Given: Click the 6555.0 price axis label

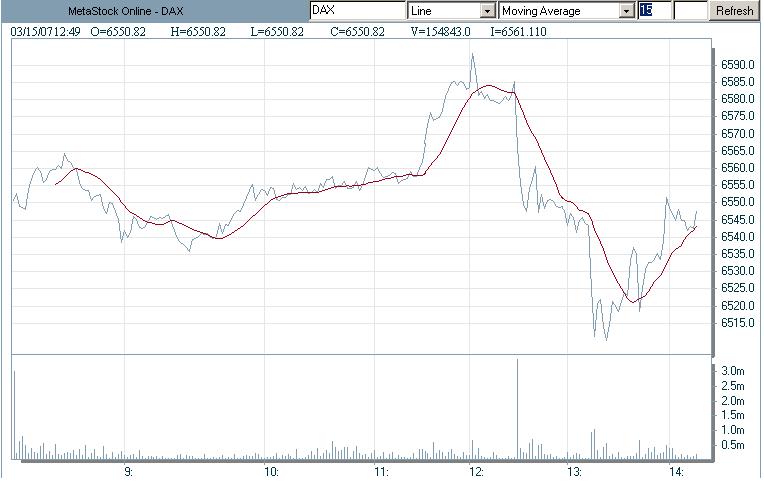Looking at the screenshot, I should click(x=738, y=185).
